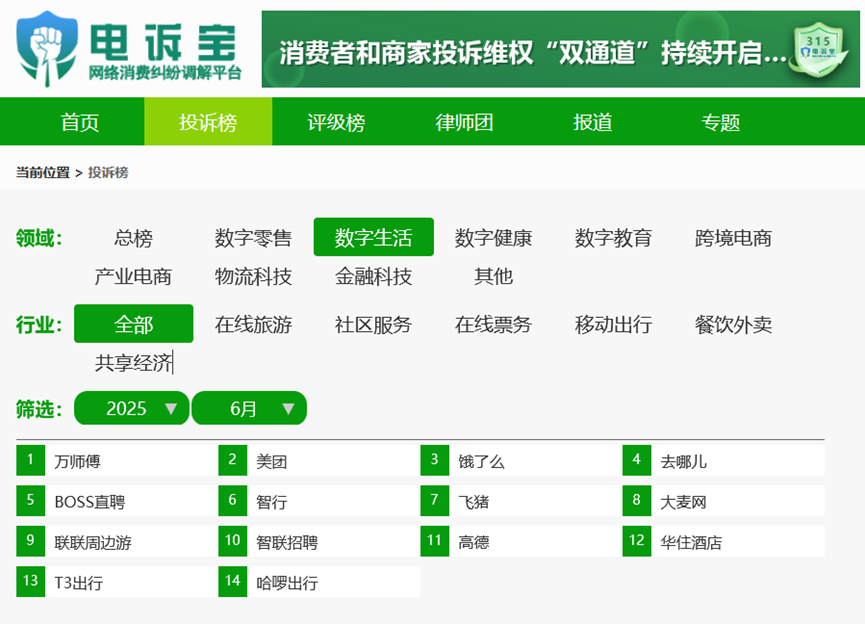Filter industry by 餐饮外卖
The image size is (865, 624).
pos(733,324)
